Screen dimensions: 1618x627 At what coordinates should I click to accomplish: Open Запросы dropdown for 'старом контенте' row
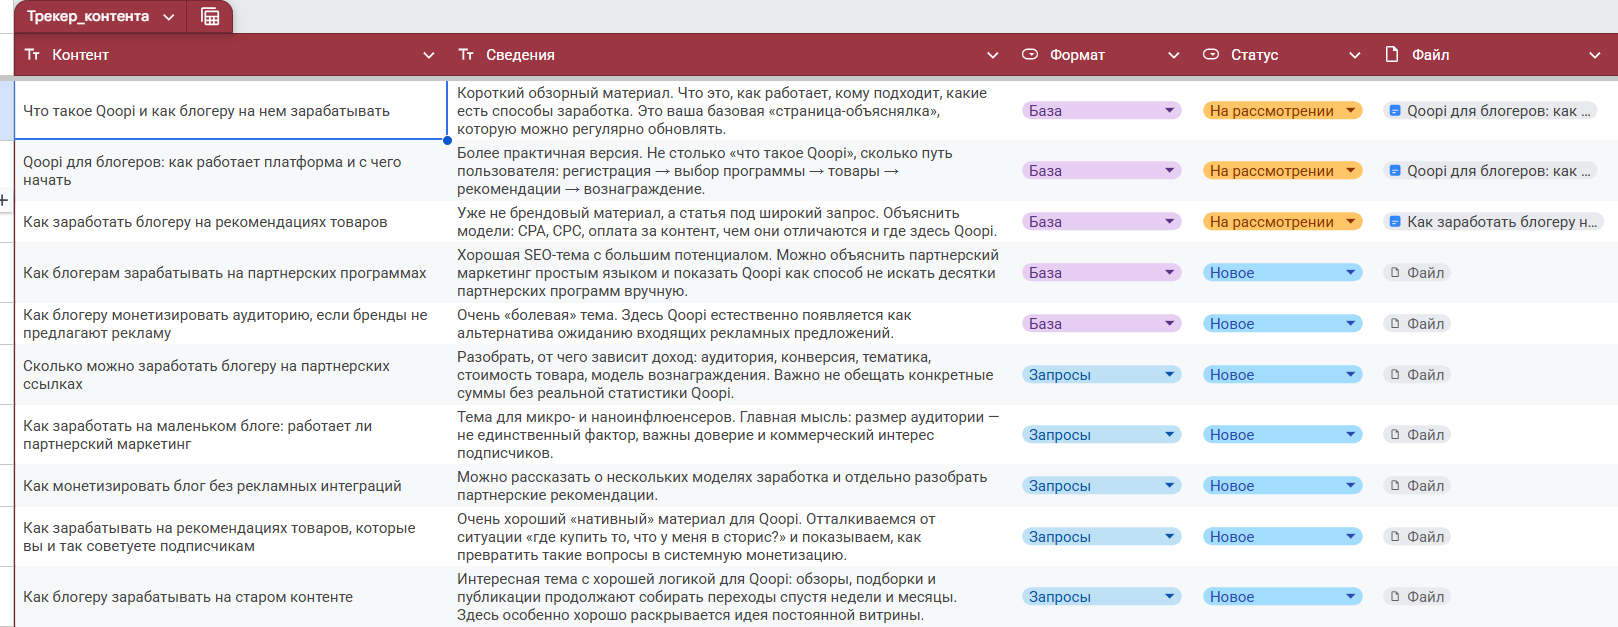[1101, 597]
